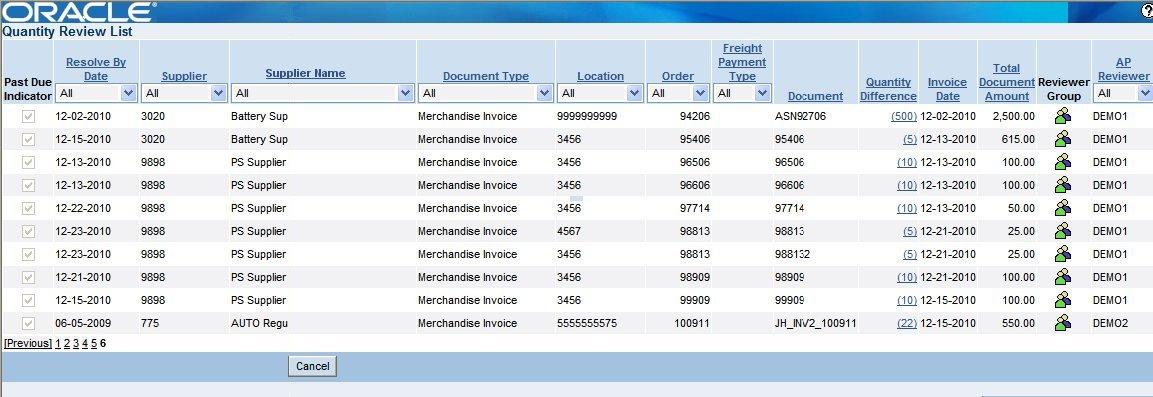1153x397 pixels.
Task: Sort by Document column header
Action: click(x=815, y=96)
